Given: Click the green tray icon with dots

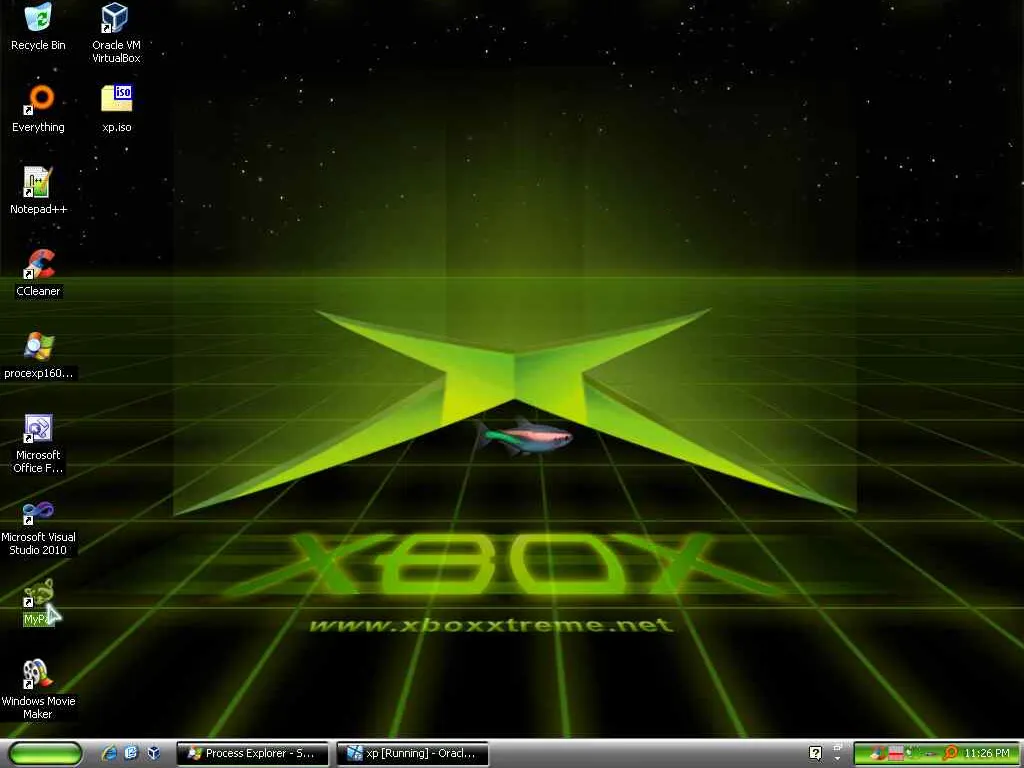Looking at the screenshot, I should click(912, 752).
